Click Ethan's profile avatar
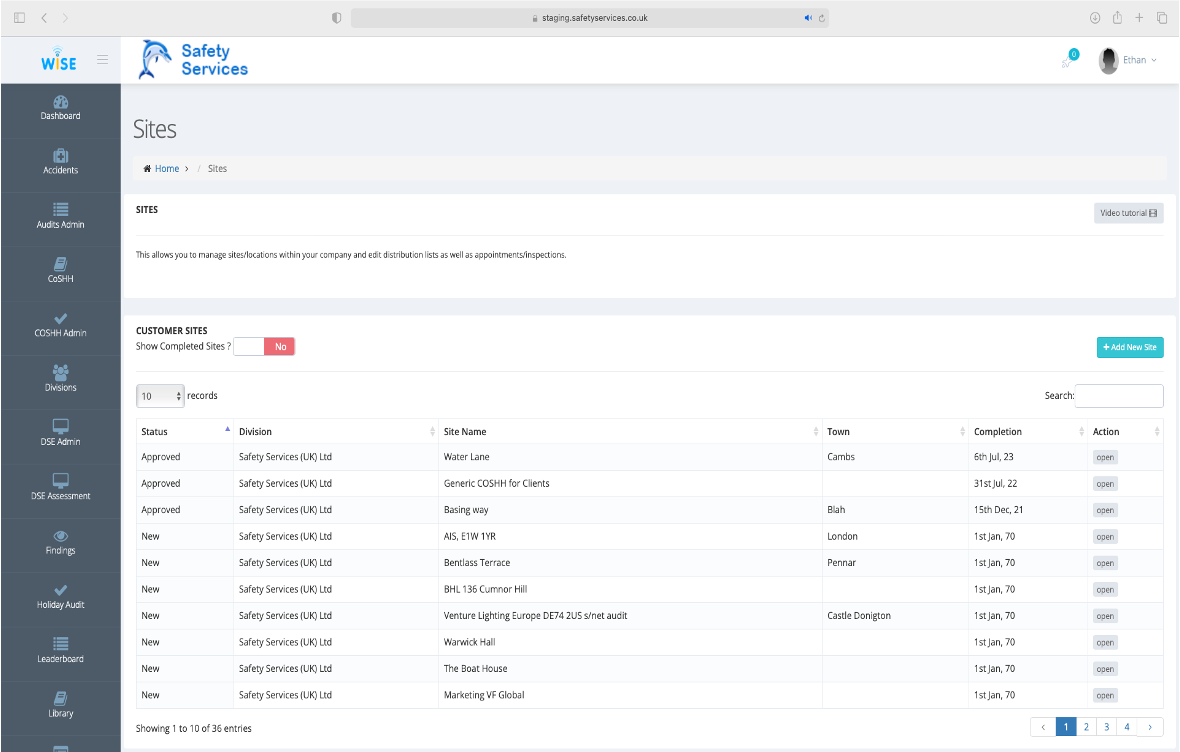Image resolution: width=1180 pixels, height=752 pixels. 1108,60
